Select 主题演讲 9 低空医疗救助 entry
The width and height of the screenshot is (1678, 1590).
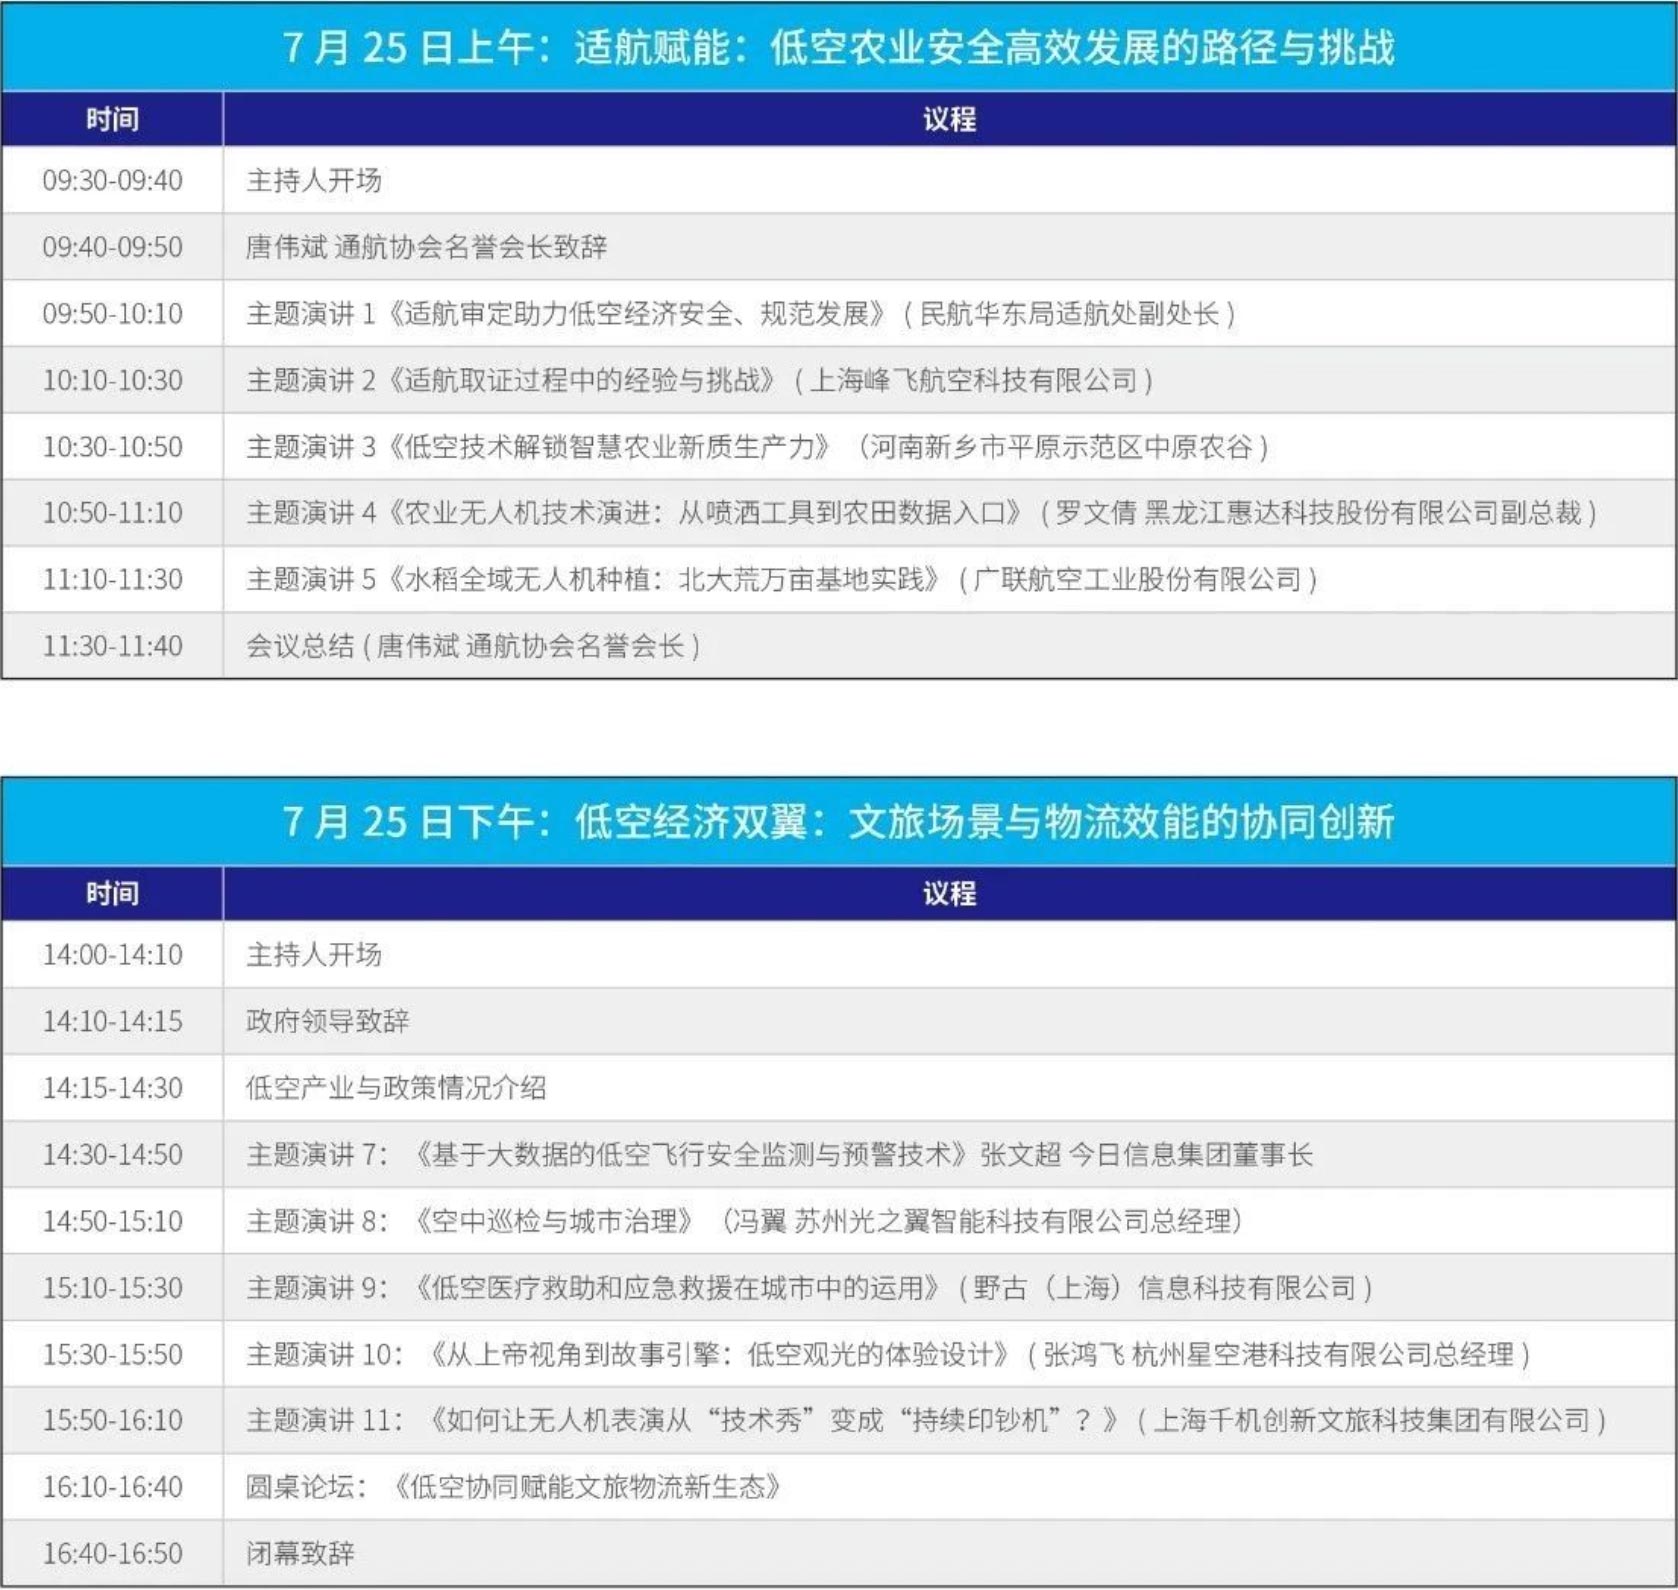(x=808, y=1288)
